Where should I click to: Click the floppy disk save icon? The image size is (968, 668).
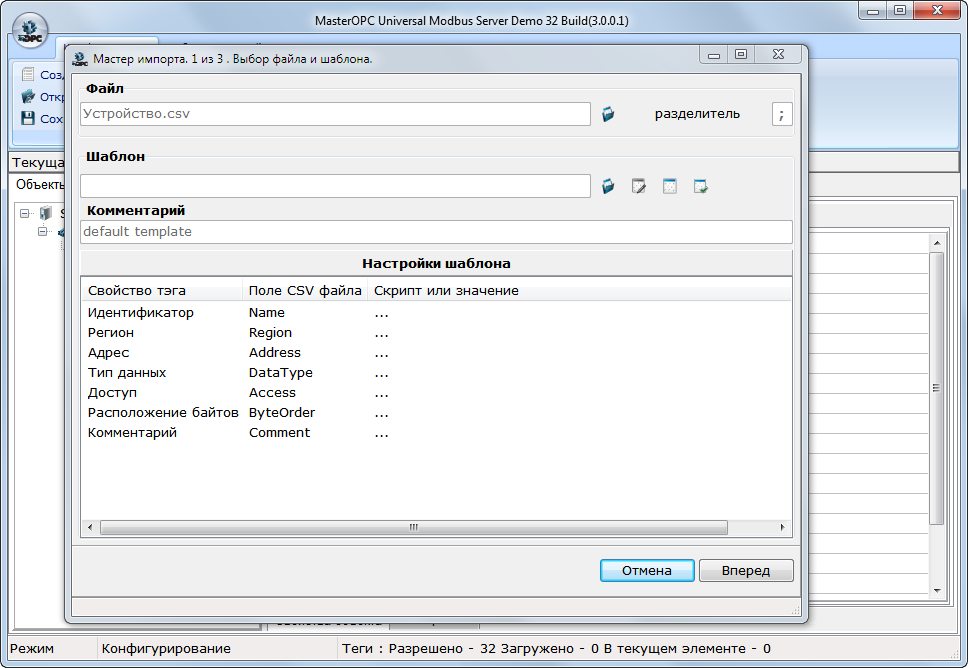click(x=28, y=118)
